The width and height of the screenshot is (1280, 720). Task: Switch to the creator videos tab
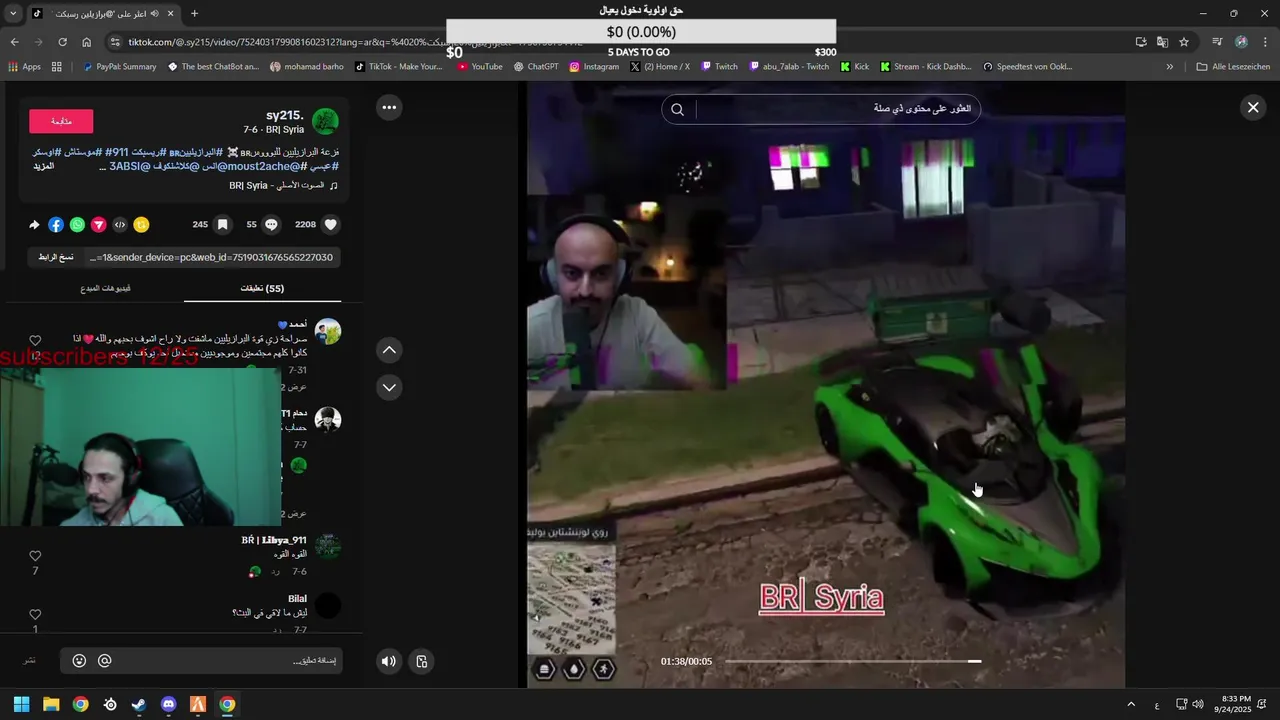point(105,288)
